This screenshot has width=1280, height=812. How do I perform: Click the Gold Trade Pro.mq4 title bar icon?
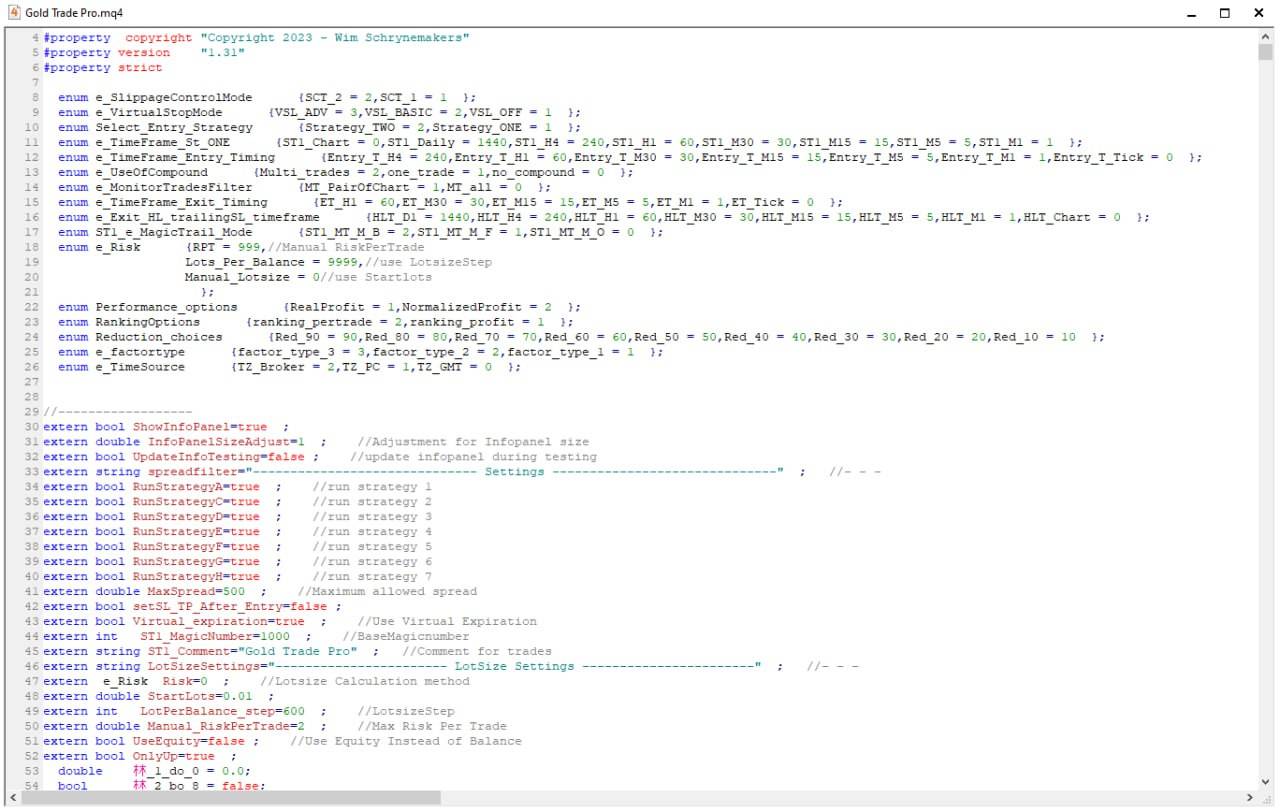point(13,12)
